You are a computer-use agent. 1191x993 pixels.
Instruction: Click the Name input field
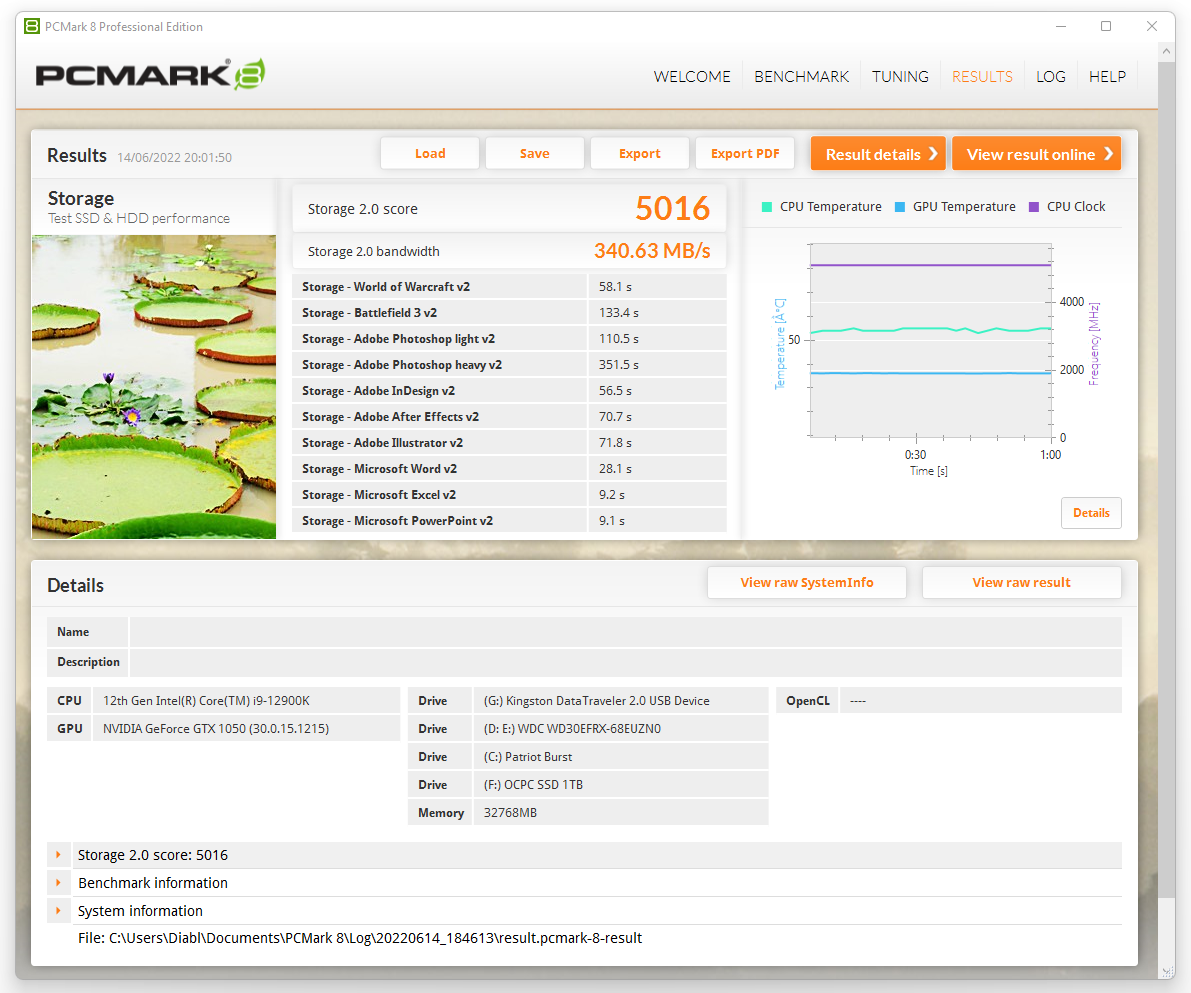click(625, 632)
